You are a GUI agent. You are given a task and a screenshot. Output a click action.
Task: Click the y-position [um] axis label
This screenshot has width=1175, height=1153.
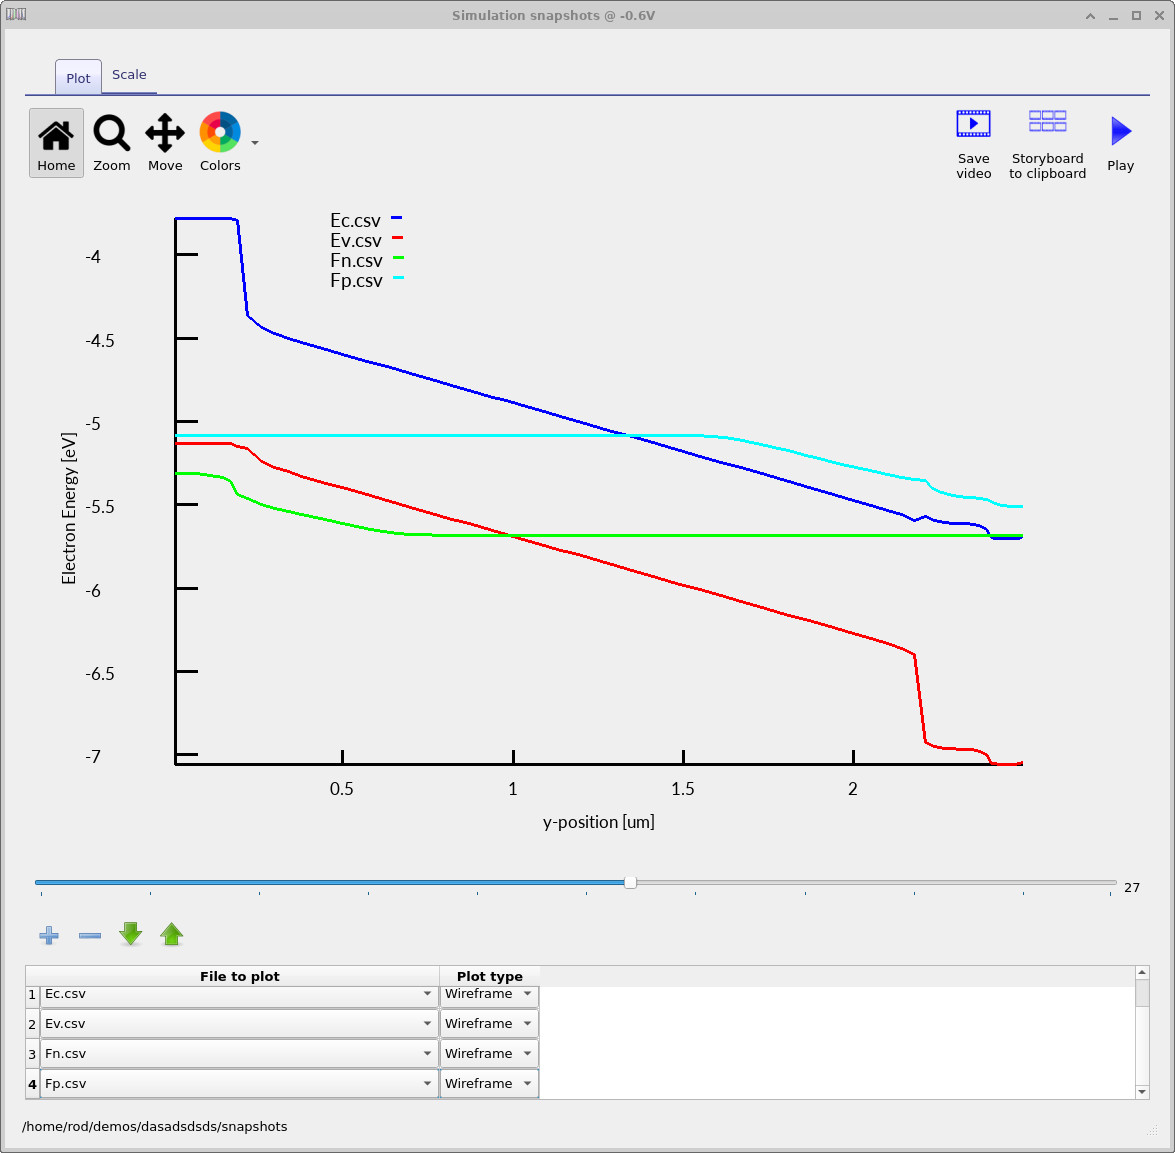[599, 823]
